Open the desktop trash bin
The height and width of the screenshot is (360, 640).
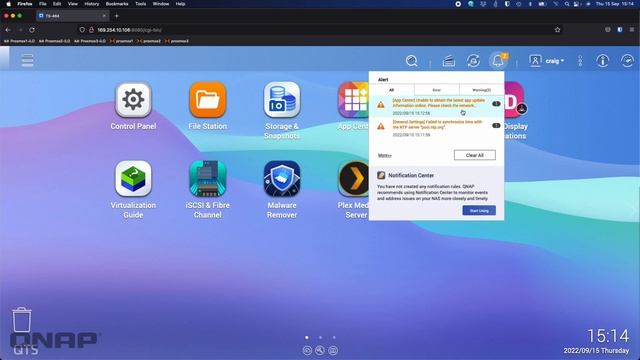[22, 320]
